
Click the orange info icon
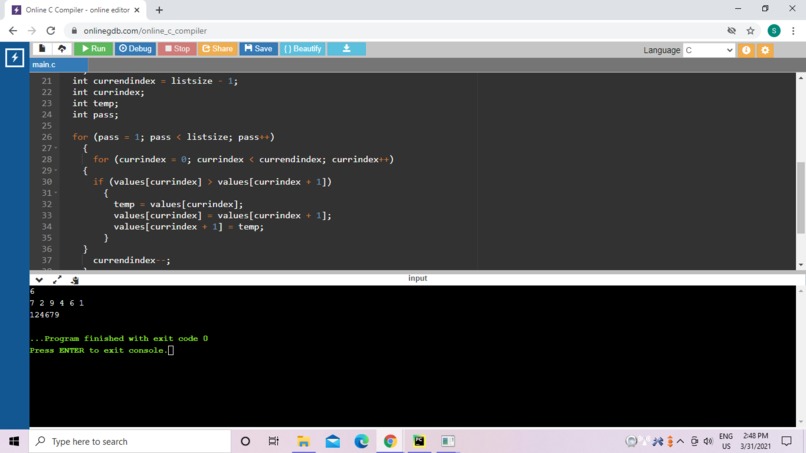746,50
